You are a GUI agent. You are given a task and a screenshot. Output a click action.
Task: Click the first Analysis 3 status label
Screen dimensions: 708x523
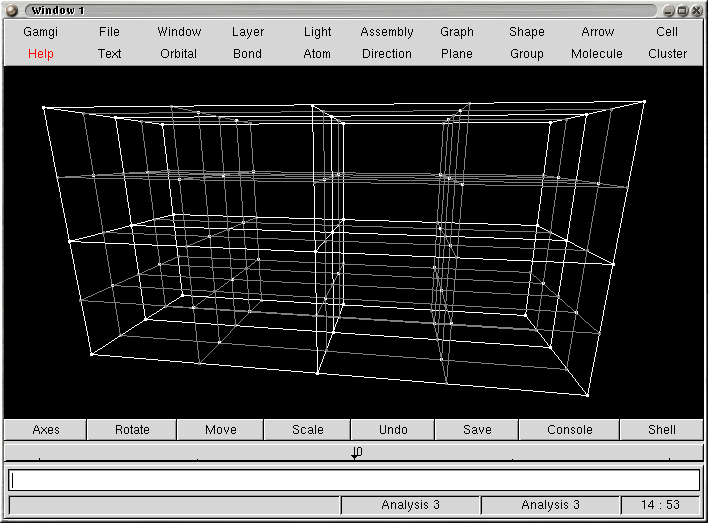(x=410, y=505)
